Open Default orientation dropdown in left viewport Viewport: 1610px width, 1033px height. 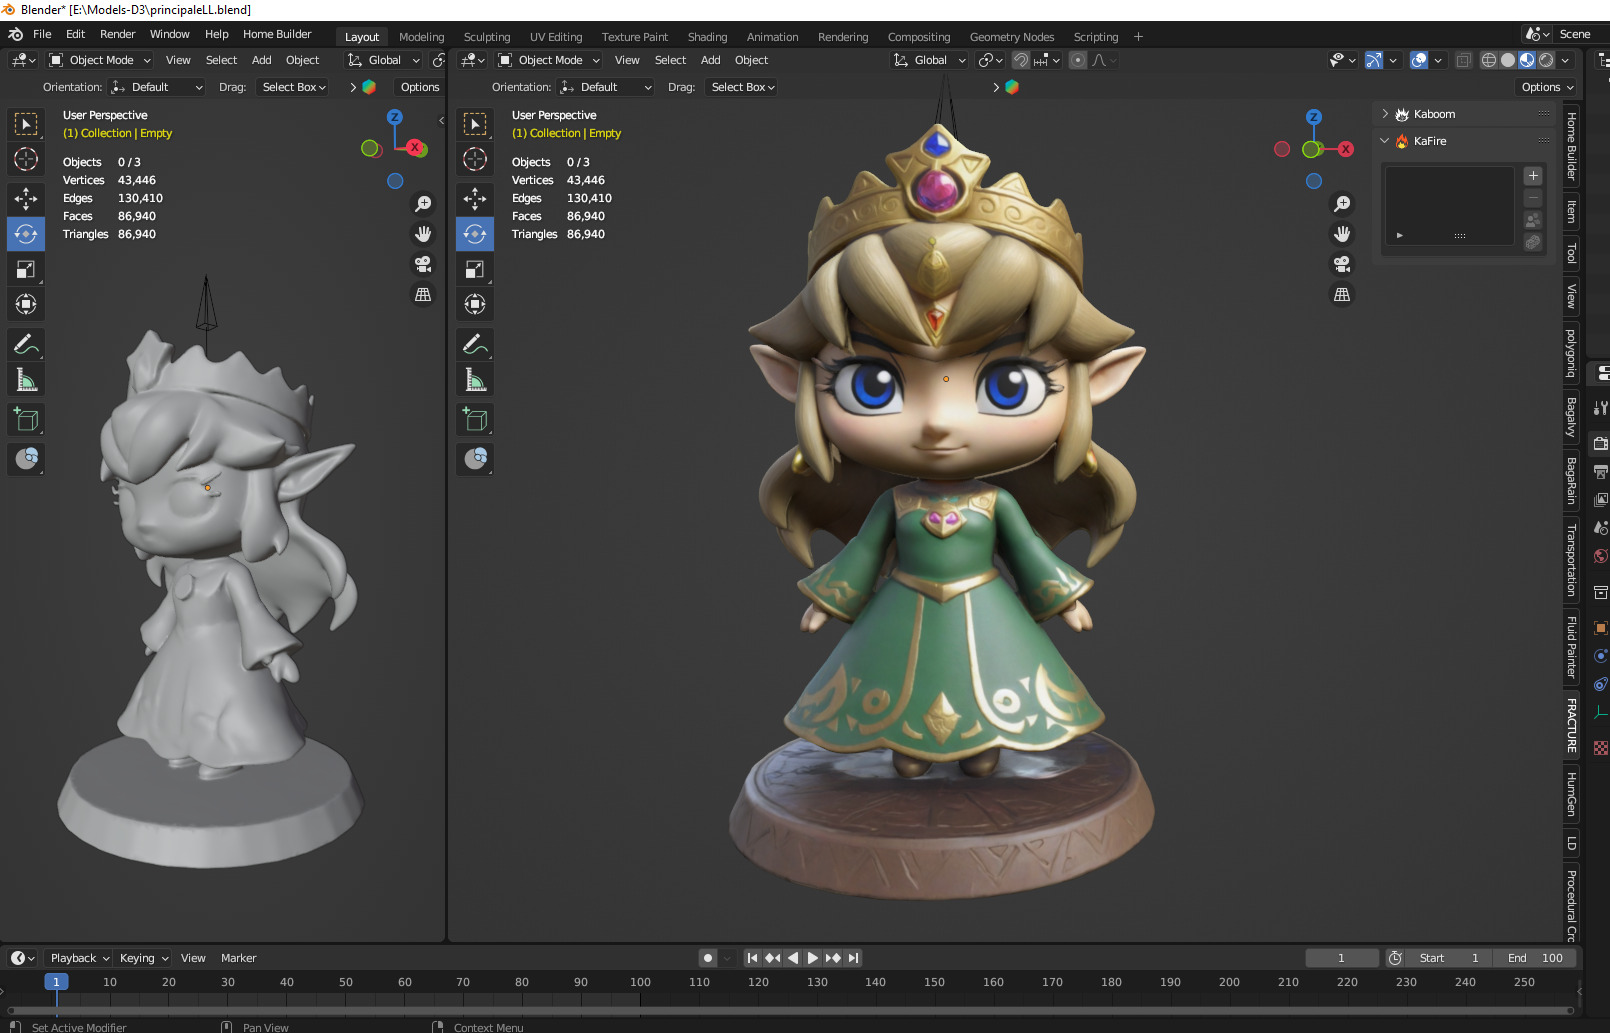tap(157, 87)
